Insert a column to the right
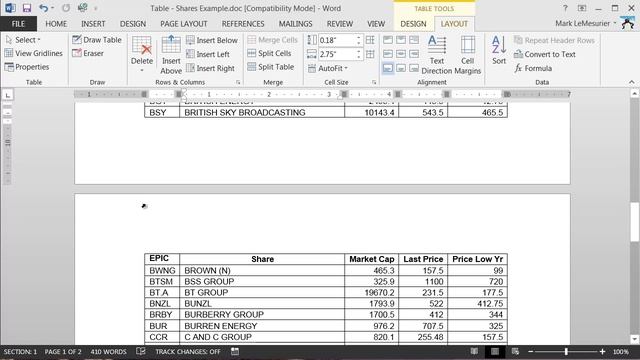This screenshot has width=640, height=360. tap(210, 68)
